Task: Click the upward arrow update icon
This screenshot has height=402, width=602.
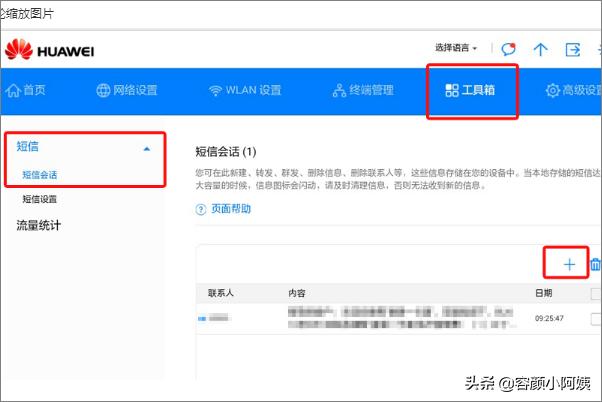Action: pos(541,49)
